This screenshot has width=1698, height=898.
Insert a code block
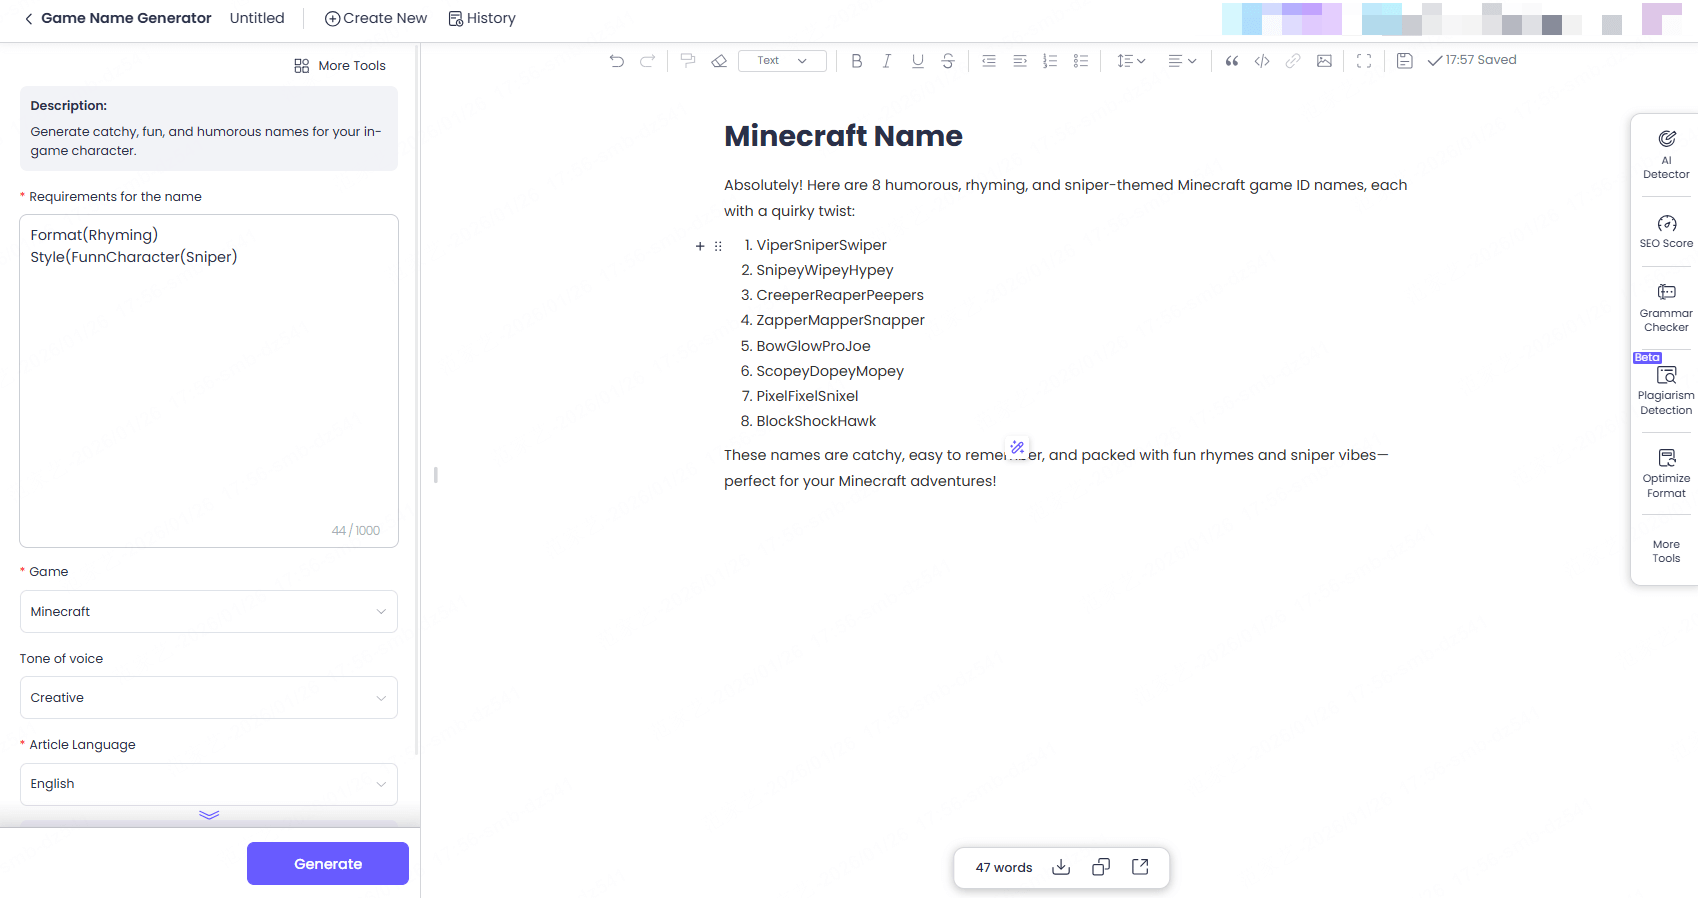[1262, 61]
